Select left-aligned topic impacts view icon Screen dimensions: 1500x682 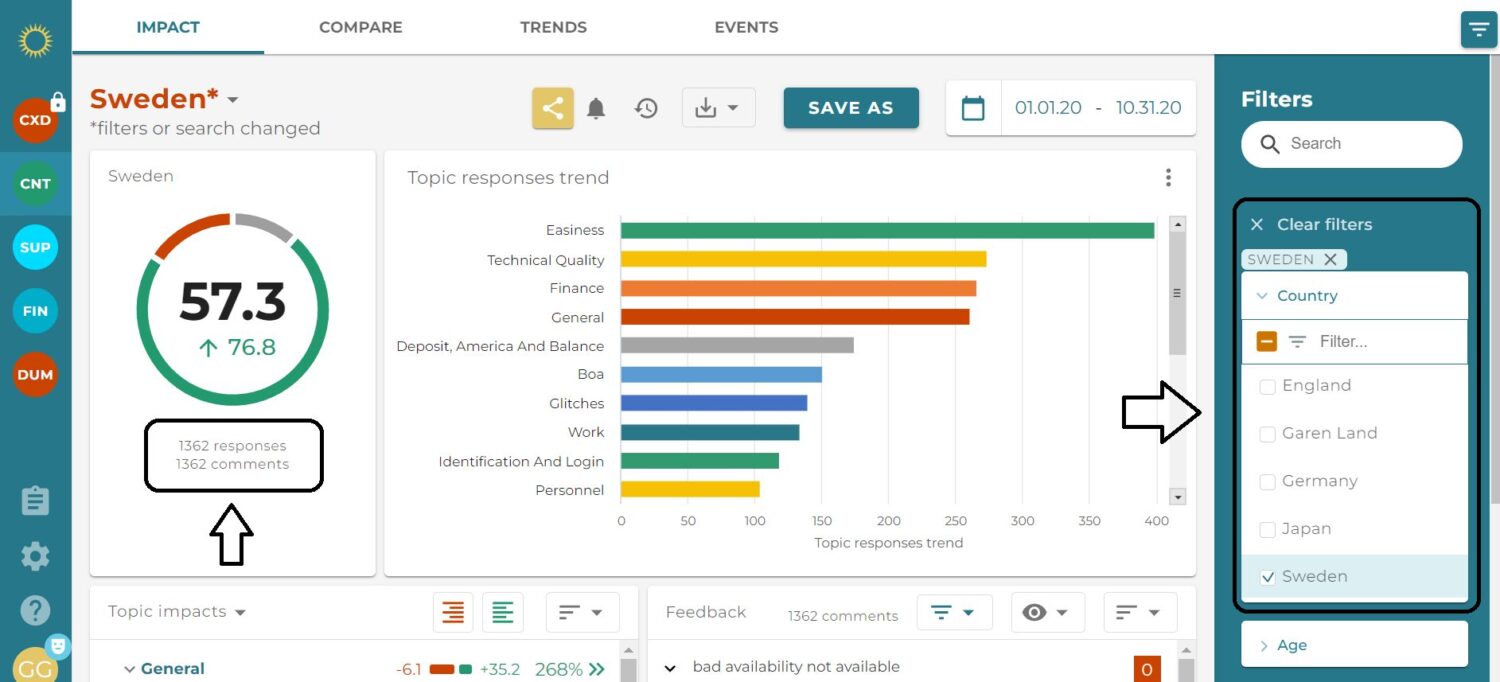coord(503,612)
